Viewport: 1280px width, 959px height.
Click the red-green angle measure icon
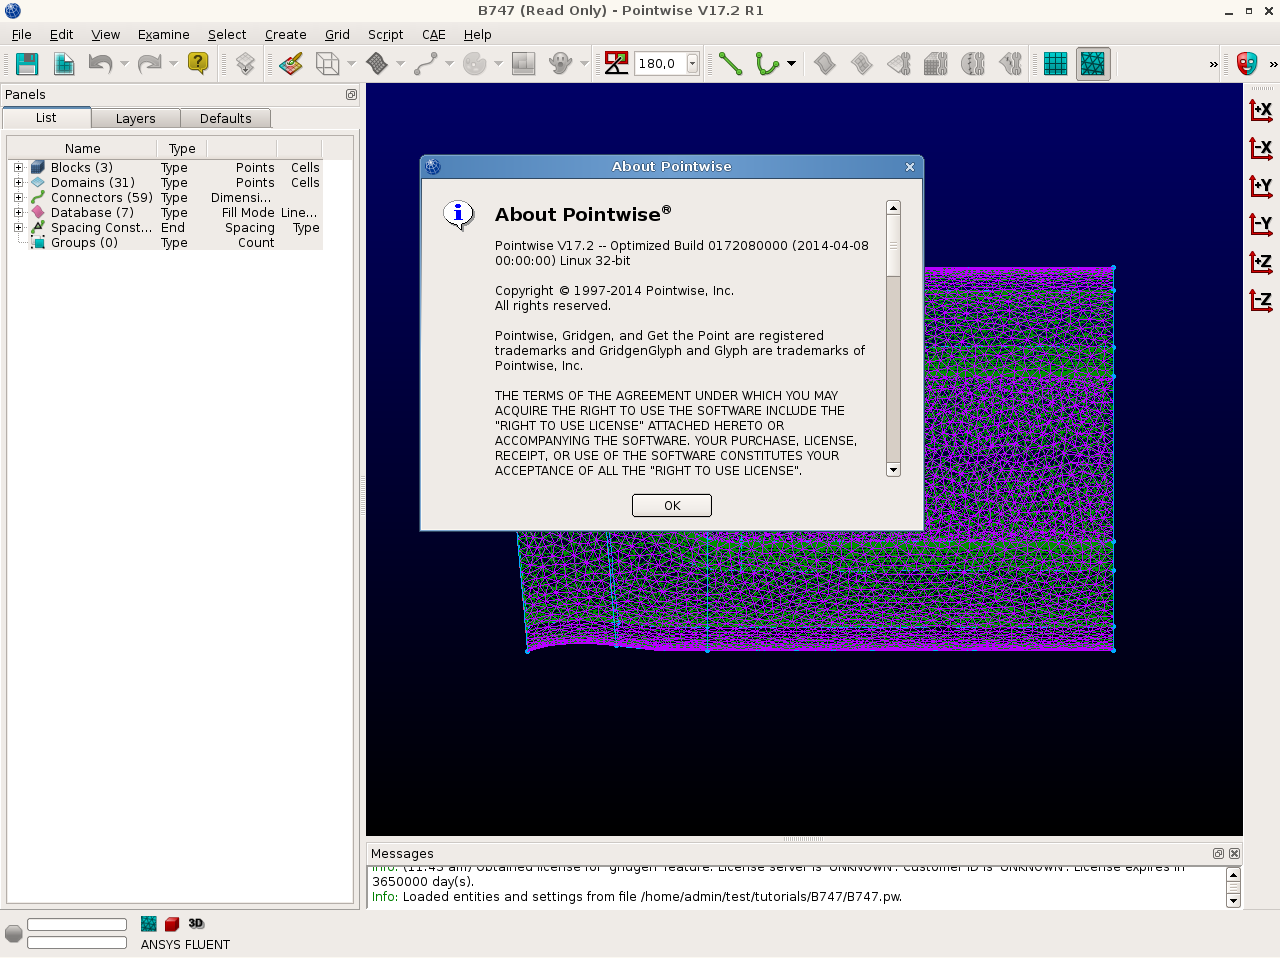617,64
